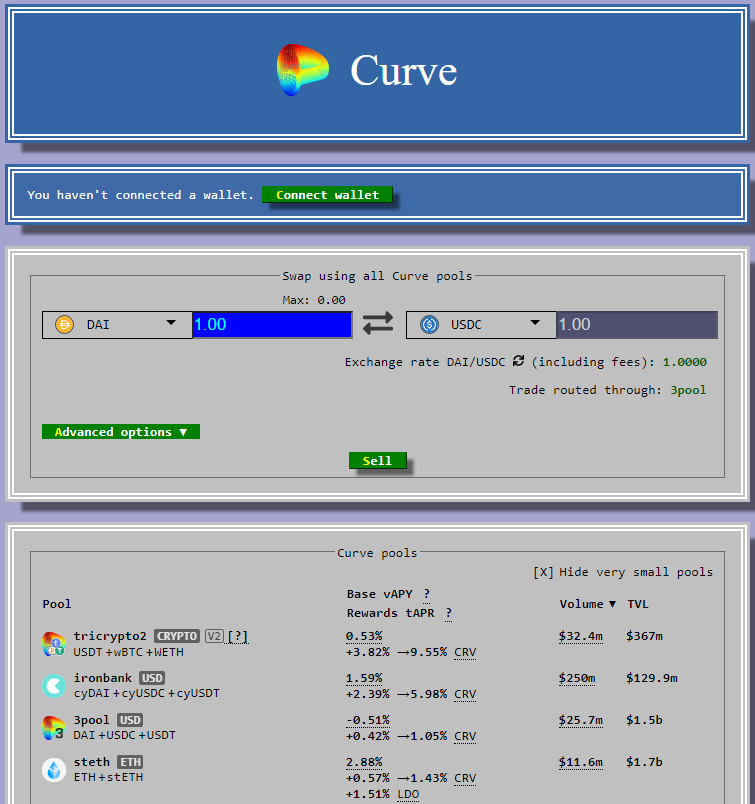Open the steth pool
This screenshot has width=755, height=804.
(x=92, y=762)
